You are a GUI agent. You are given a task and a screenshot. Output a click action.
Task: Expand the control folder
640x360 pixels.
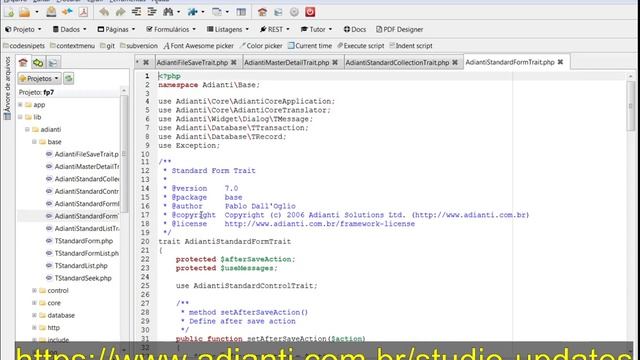(34, 291)
